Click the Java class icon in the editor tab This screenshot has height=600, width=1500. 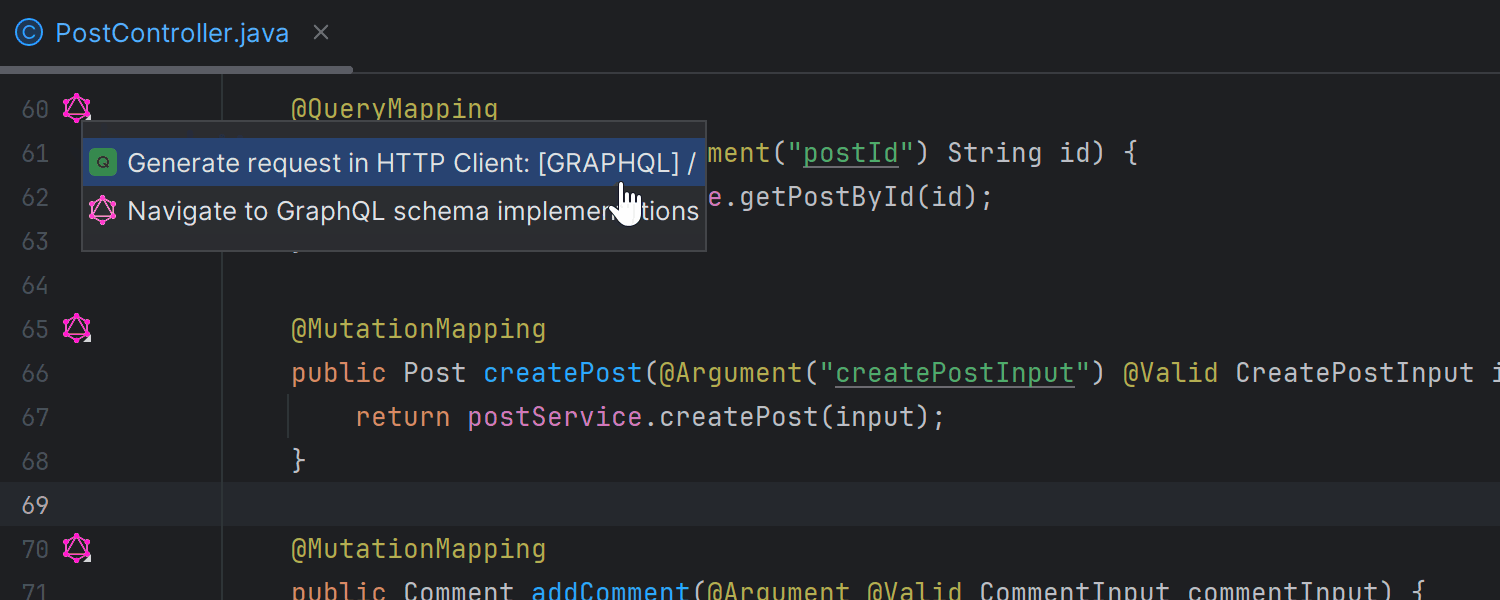point(28,32)
